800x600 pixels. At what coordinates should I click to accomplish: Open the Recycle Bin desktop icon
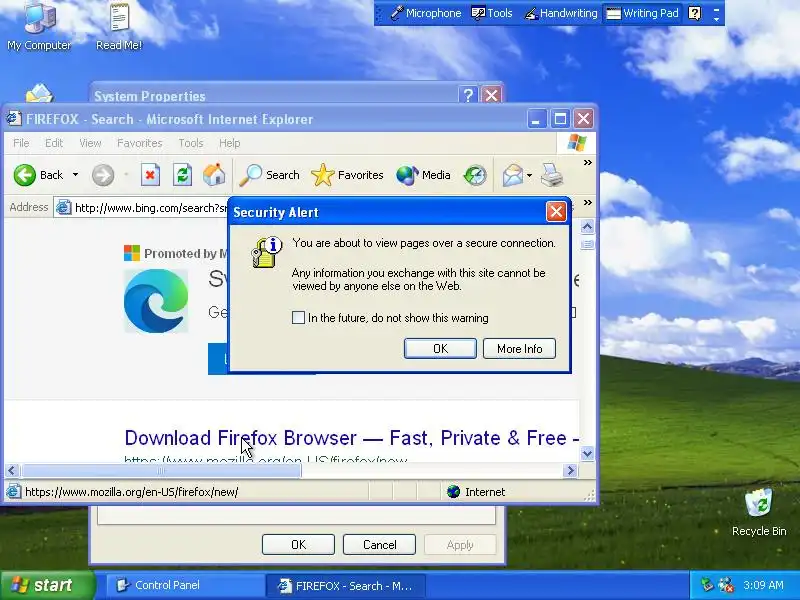[x=759, y=512]
